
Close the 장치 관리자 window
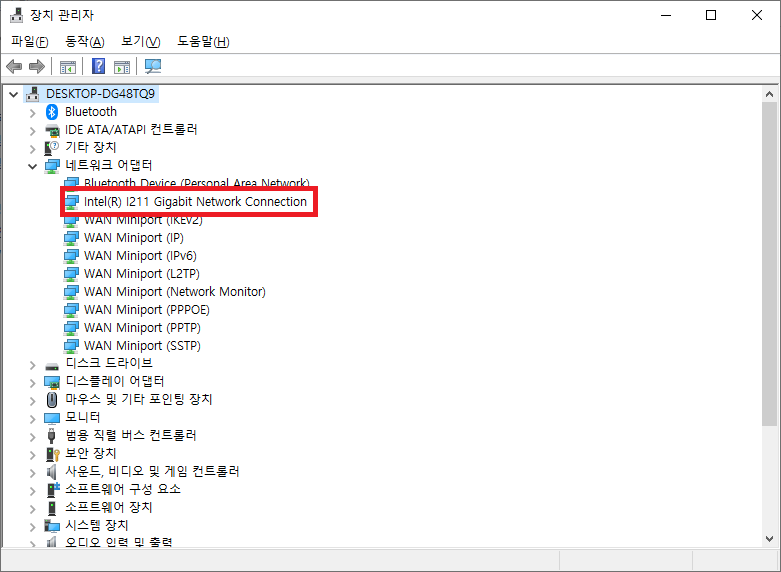(757, 15)
